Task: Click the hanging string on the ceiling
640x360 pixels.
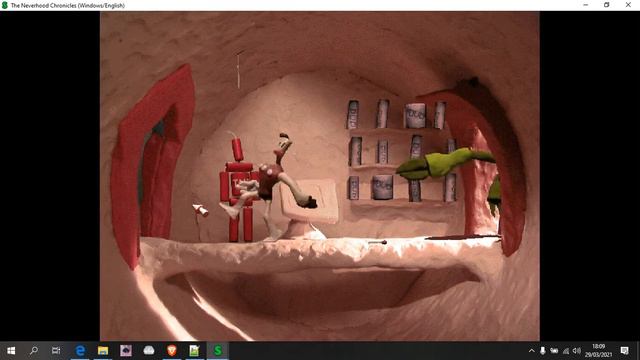Action: point(238,70)
